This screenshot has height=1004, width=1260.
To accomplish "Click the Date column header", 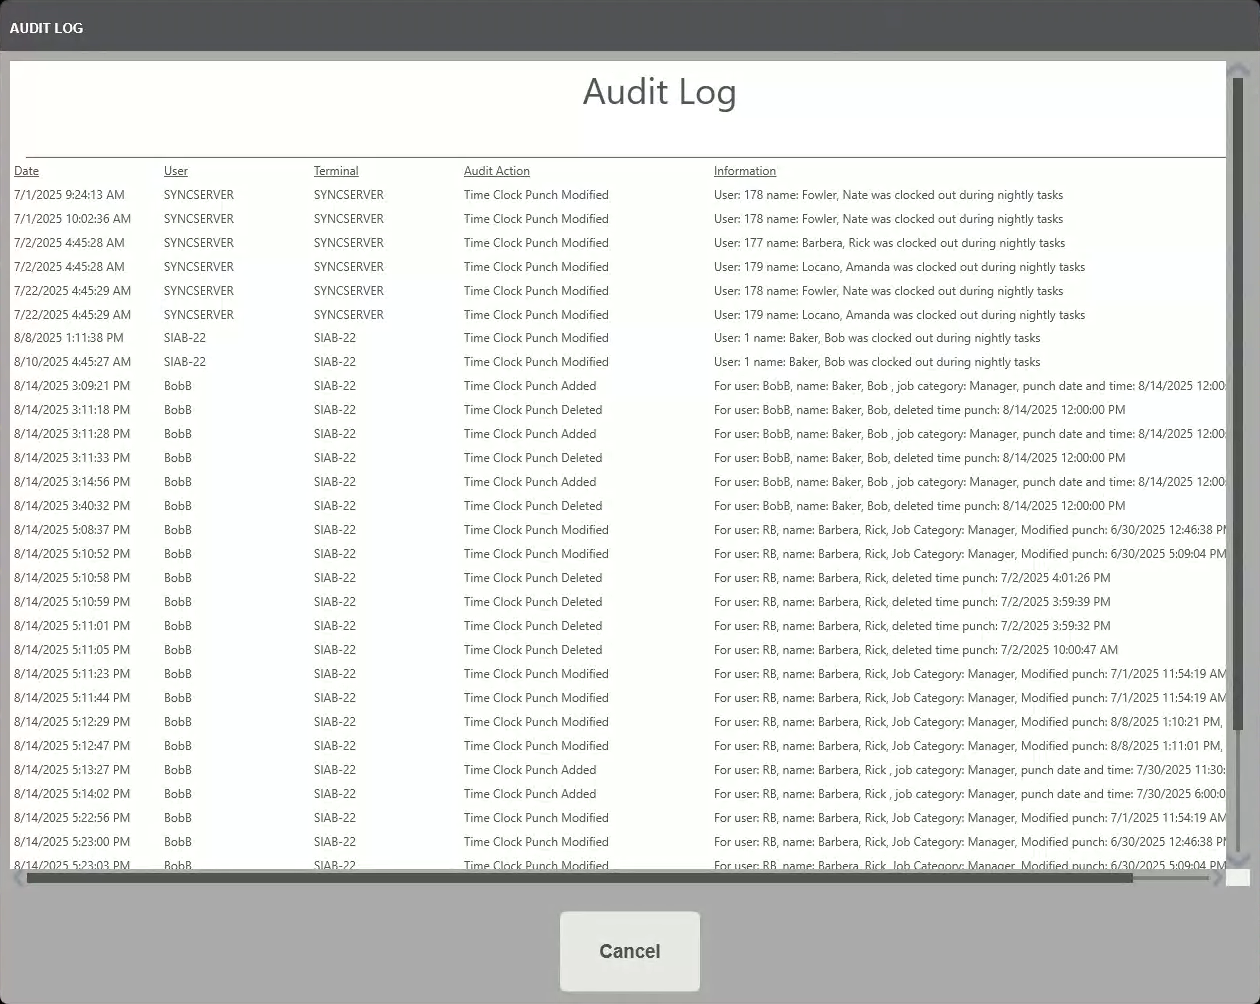I will (x=26, y=171).
